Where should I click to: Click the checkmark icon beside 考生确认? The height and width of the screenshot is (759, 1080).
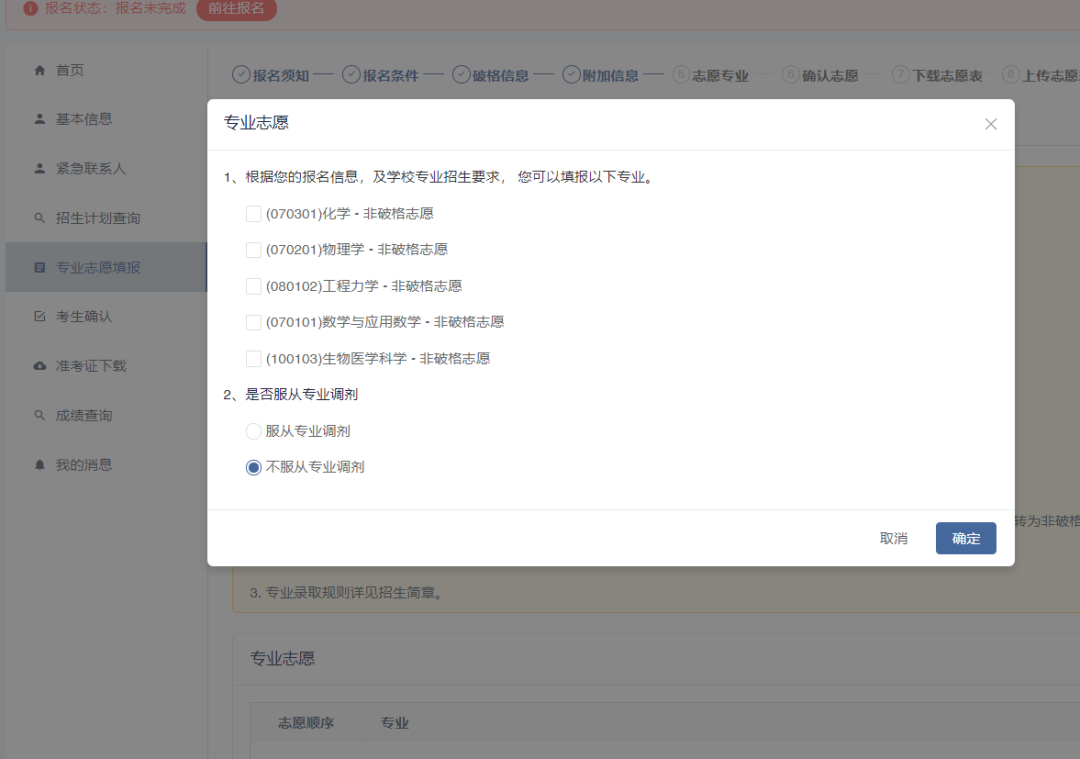click(40, 316)
